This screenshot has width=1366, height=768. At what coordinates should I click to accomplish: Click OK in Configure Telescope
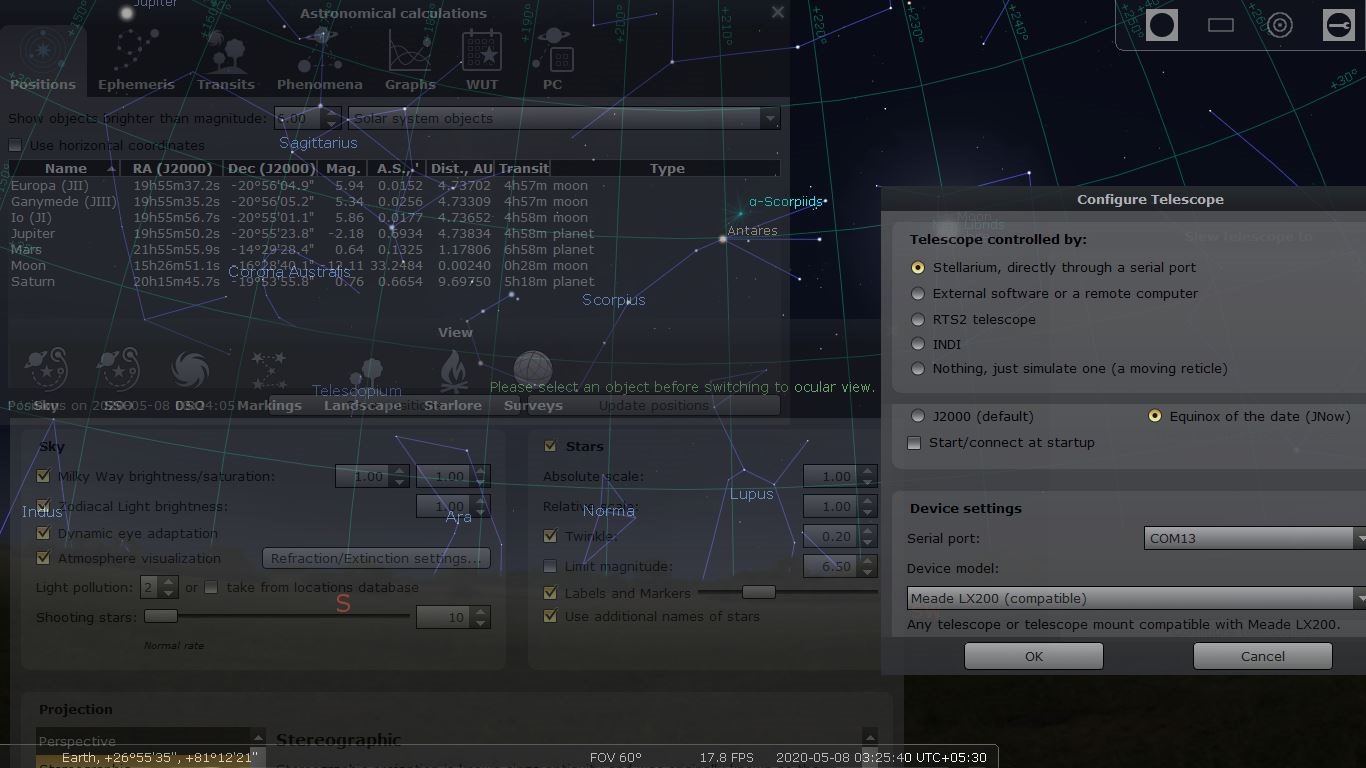pyautogui.click(x=1034, y=656)
